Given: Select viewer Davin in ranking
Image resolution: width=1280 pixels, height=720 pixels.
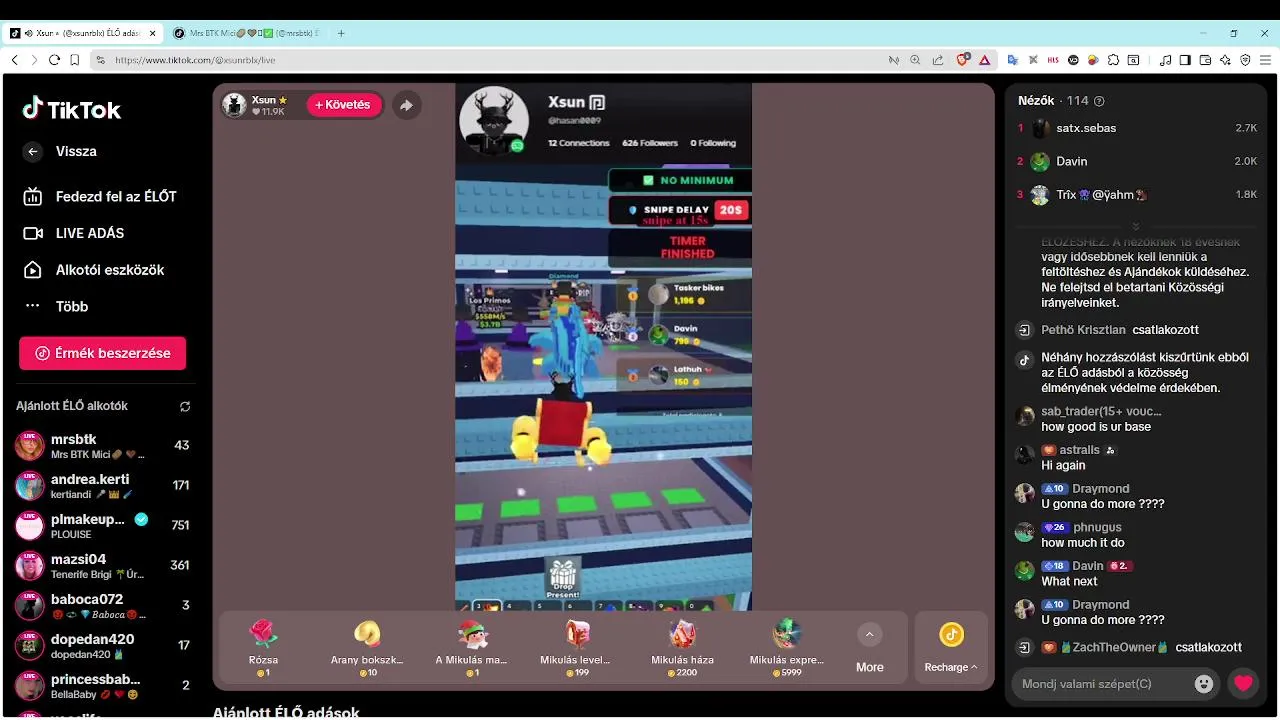Looking at the screenshot, I should (1137, 161).
